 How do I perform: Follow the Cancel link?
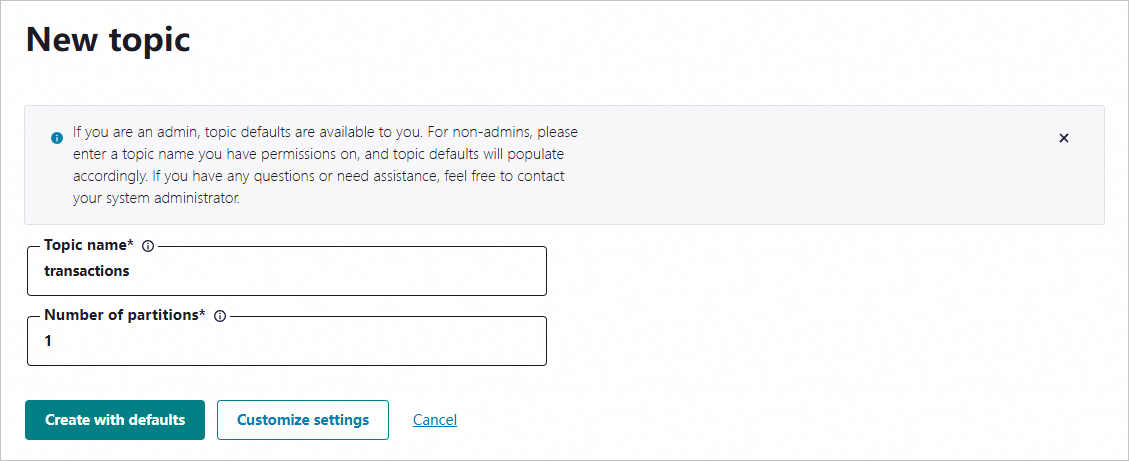point(435,420)
